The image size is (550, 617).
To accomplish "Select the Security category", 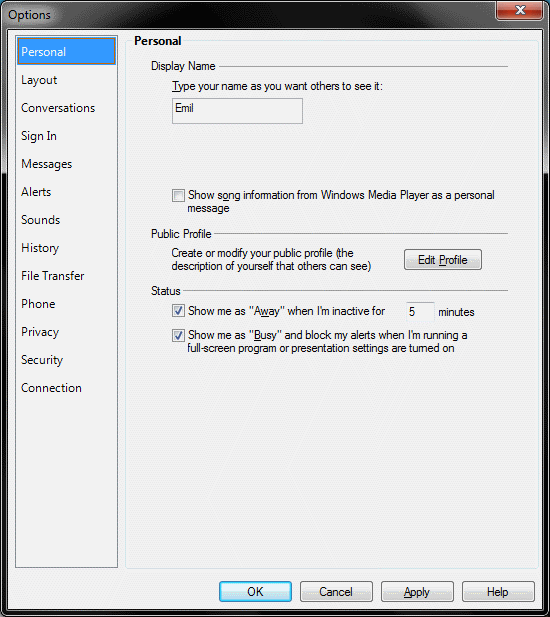I will coord(42,360).
